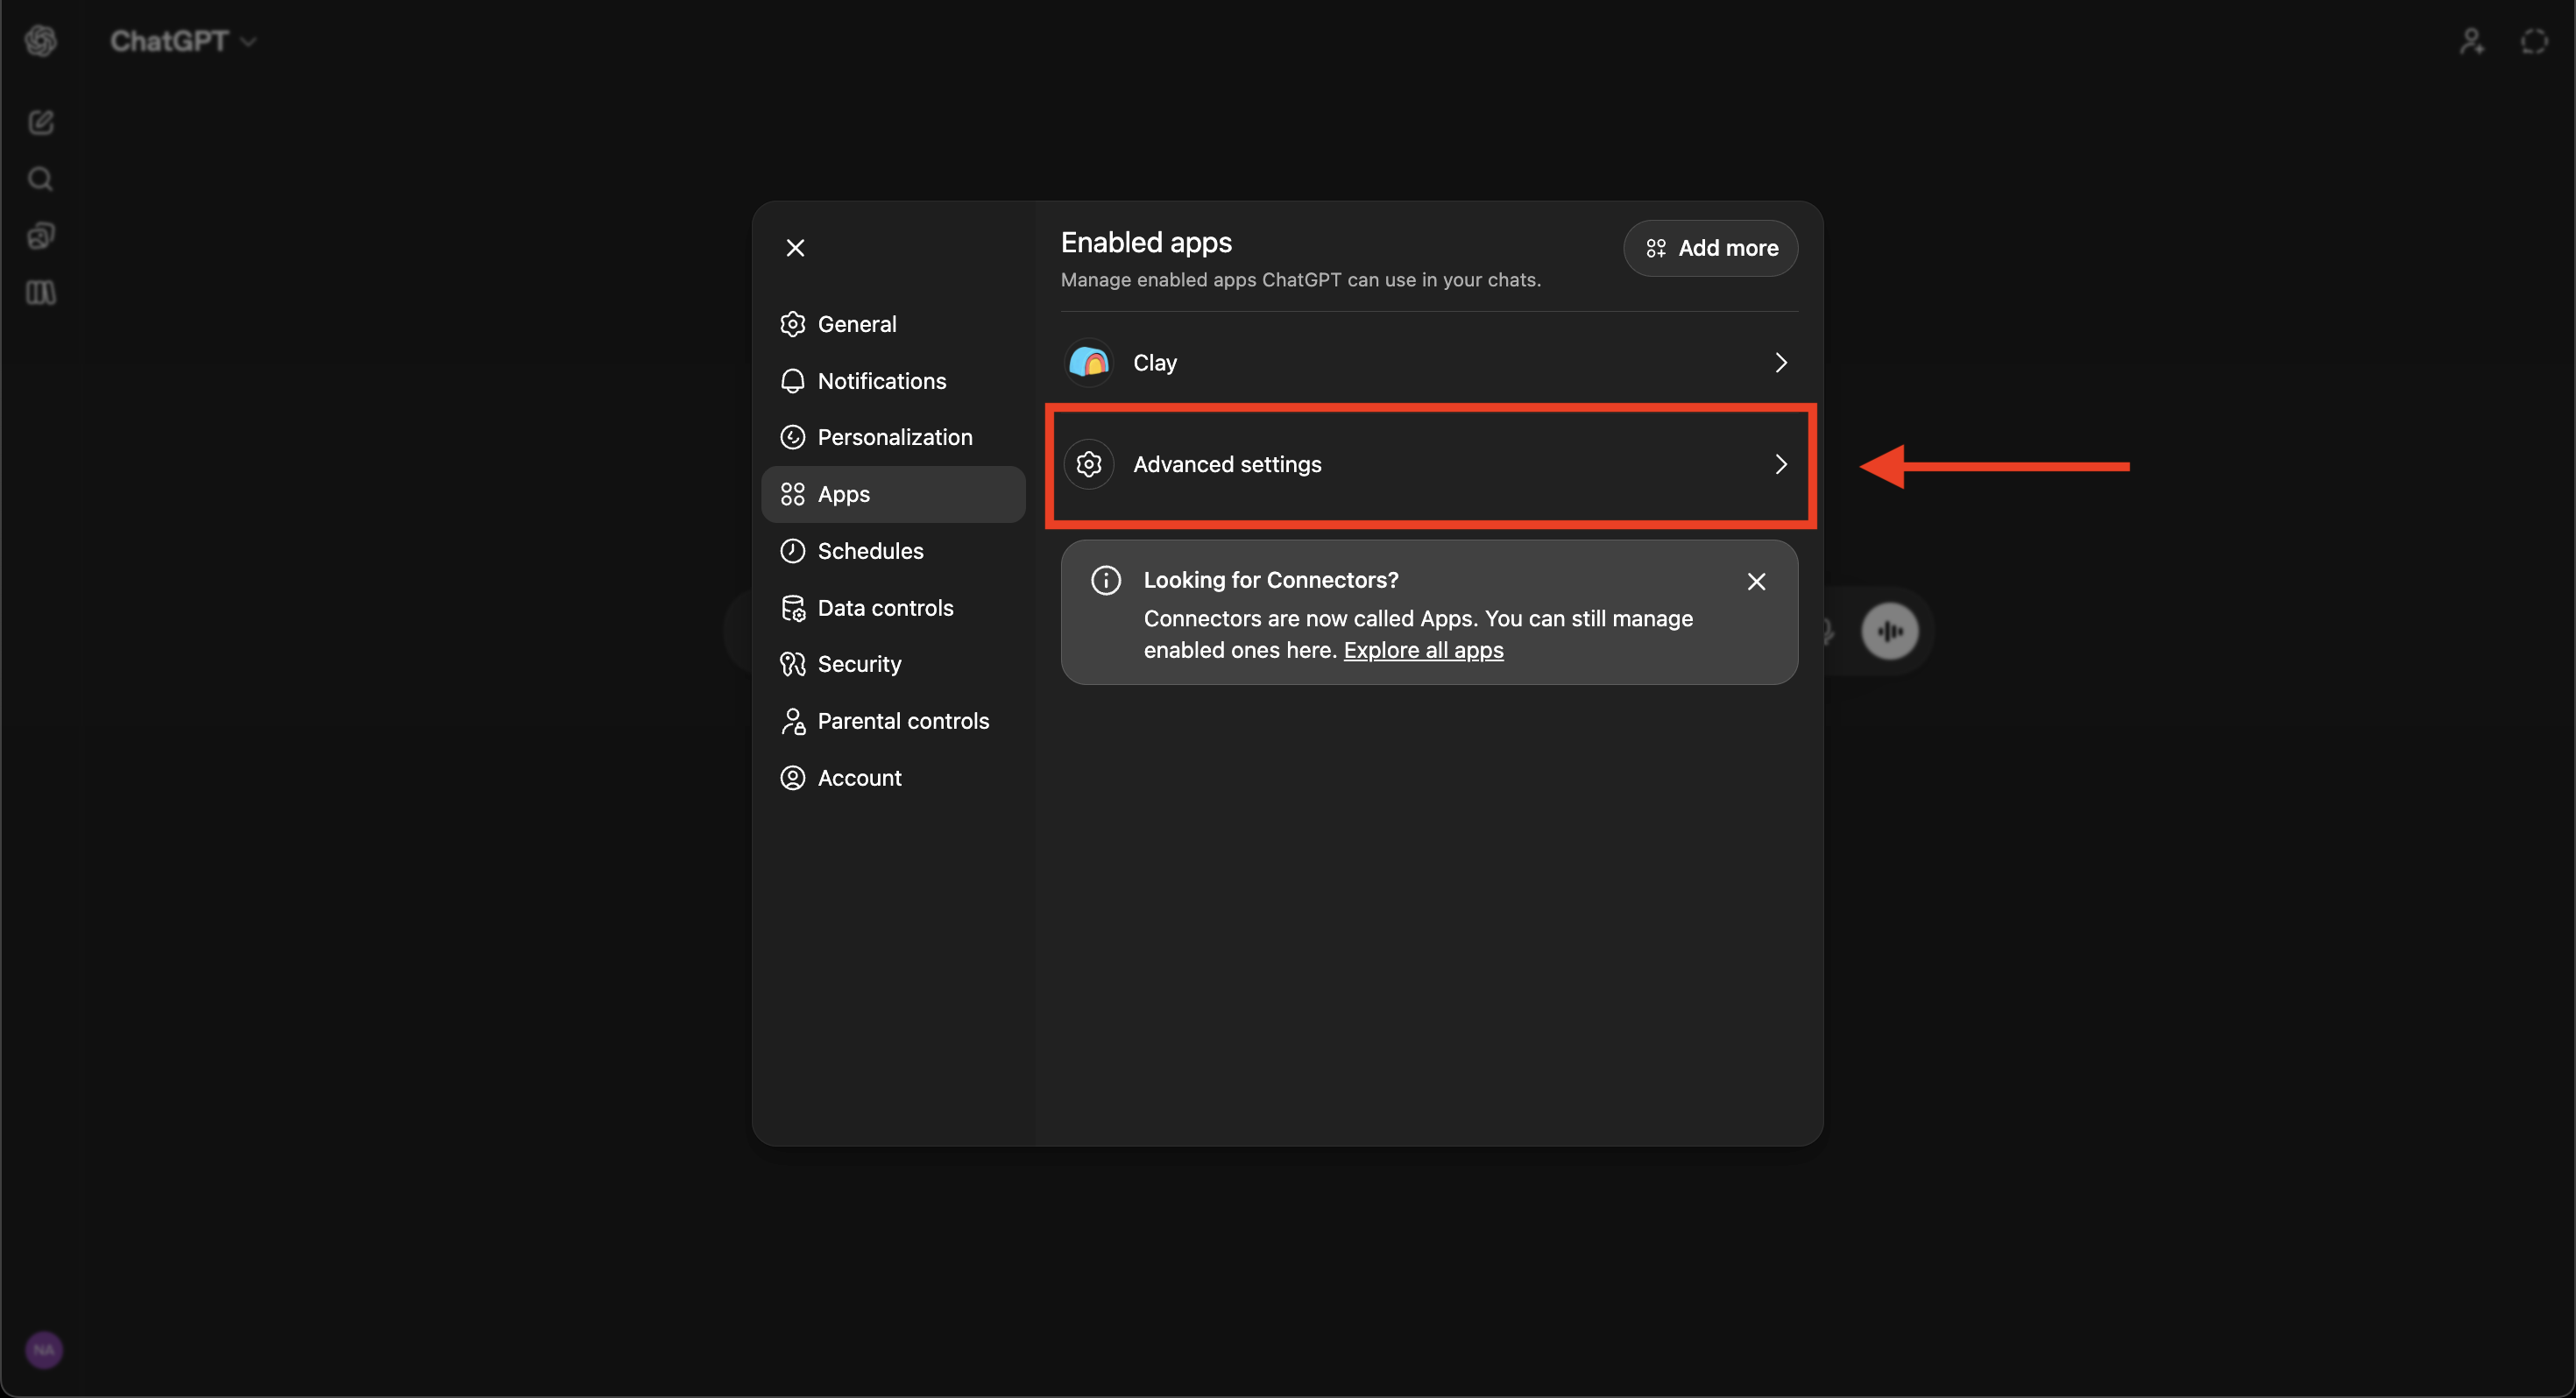Click the Schedules clock icon
This screenshot has width=2576, height=1398.
click(793, 551)
